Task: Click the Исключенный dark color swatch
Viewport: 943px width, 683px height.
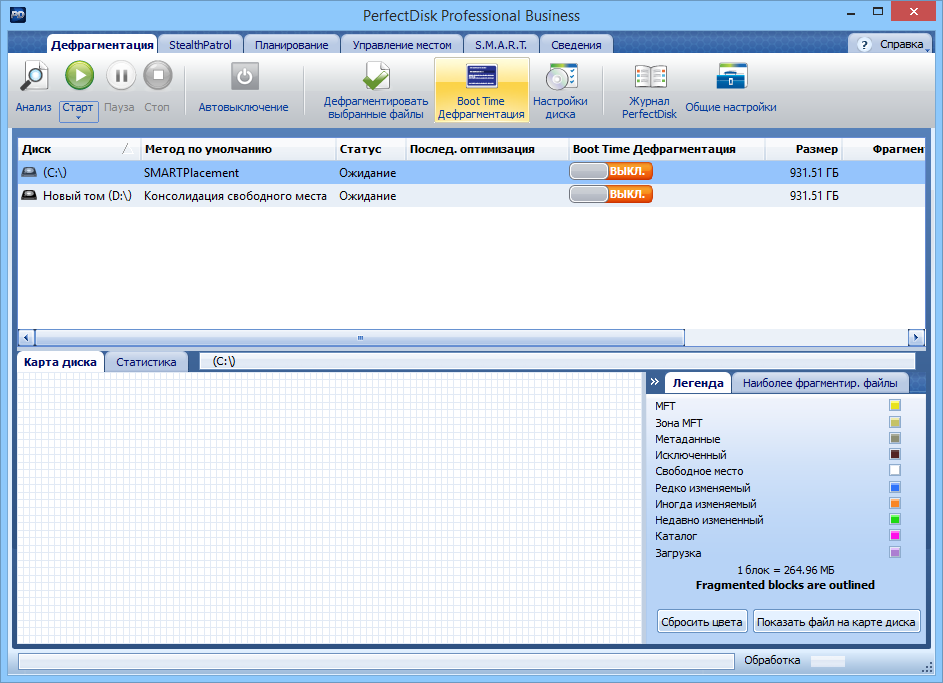Action: [895, 455]
